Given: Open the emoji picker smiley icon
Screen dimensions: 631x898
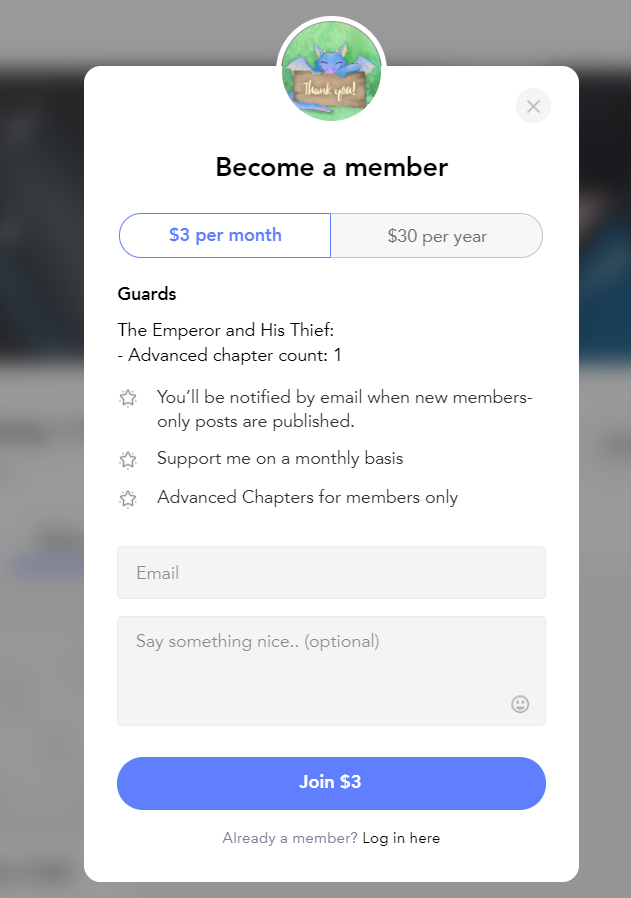Looking at the screenshot, I should (x=520, y=704).
